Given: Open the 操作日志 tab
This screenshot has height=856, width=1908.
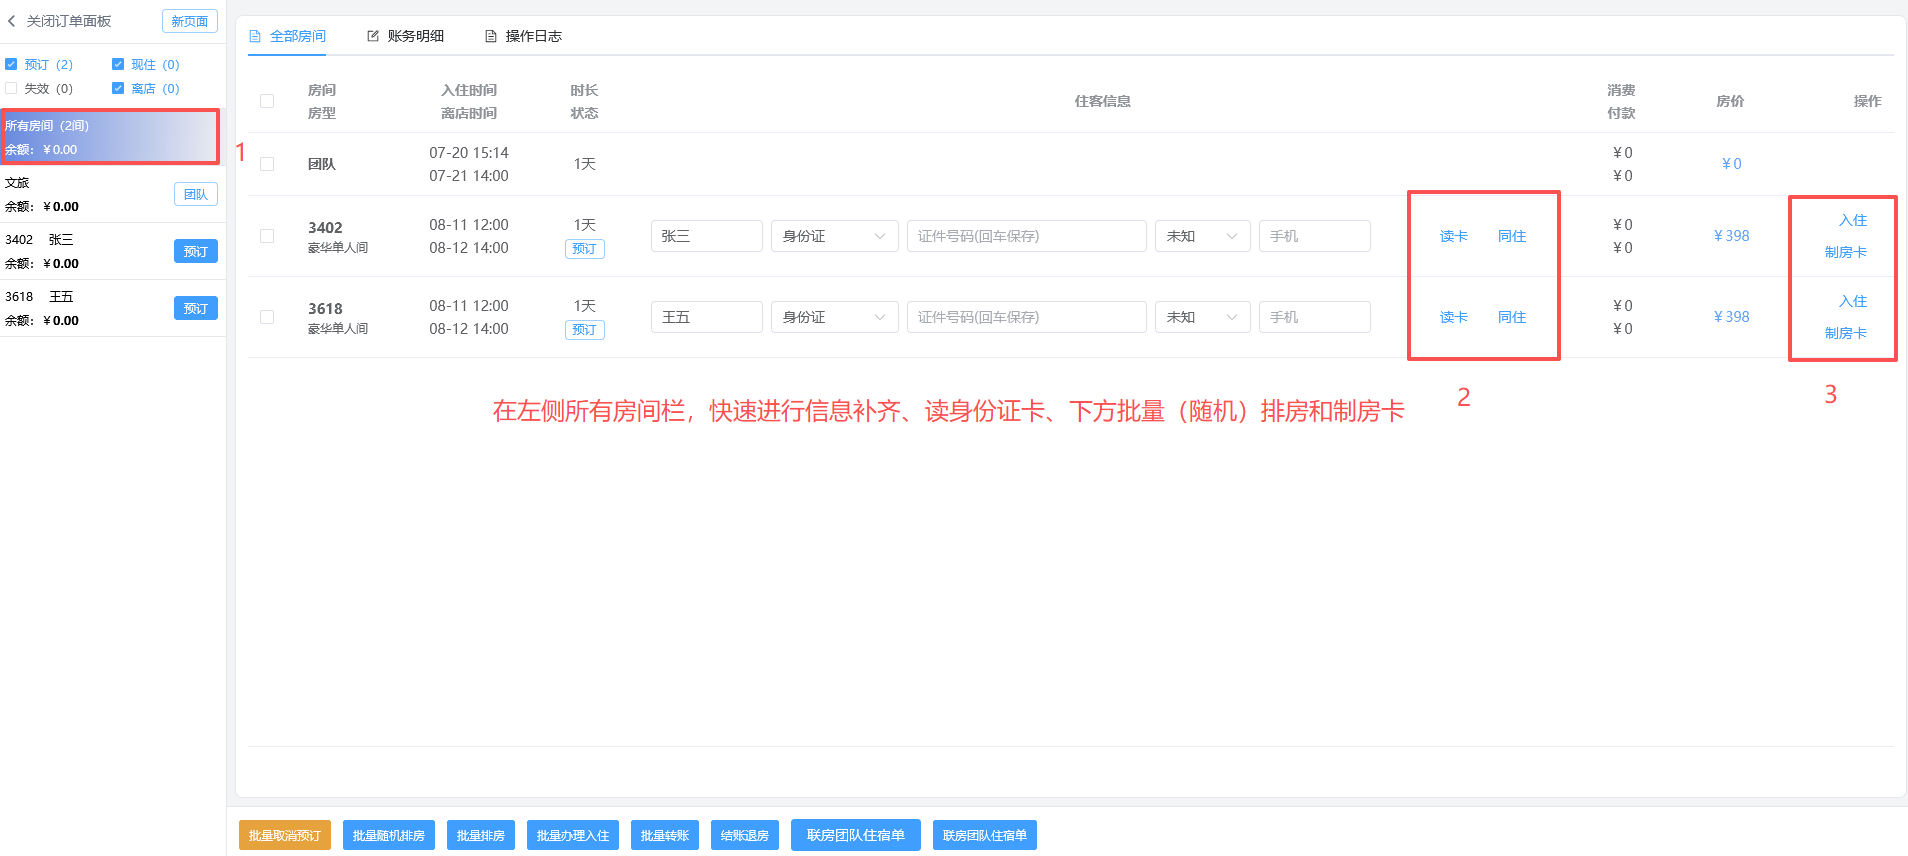Looking at the screenshot, I should [x=523, y=36].
